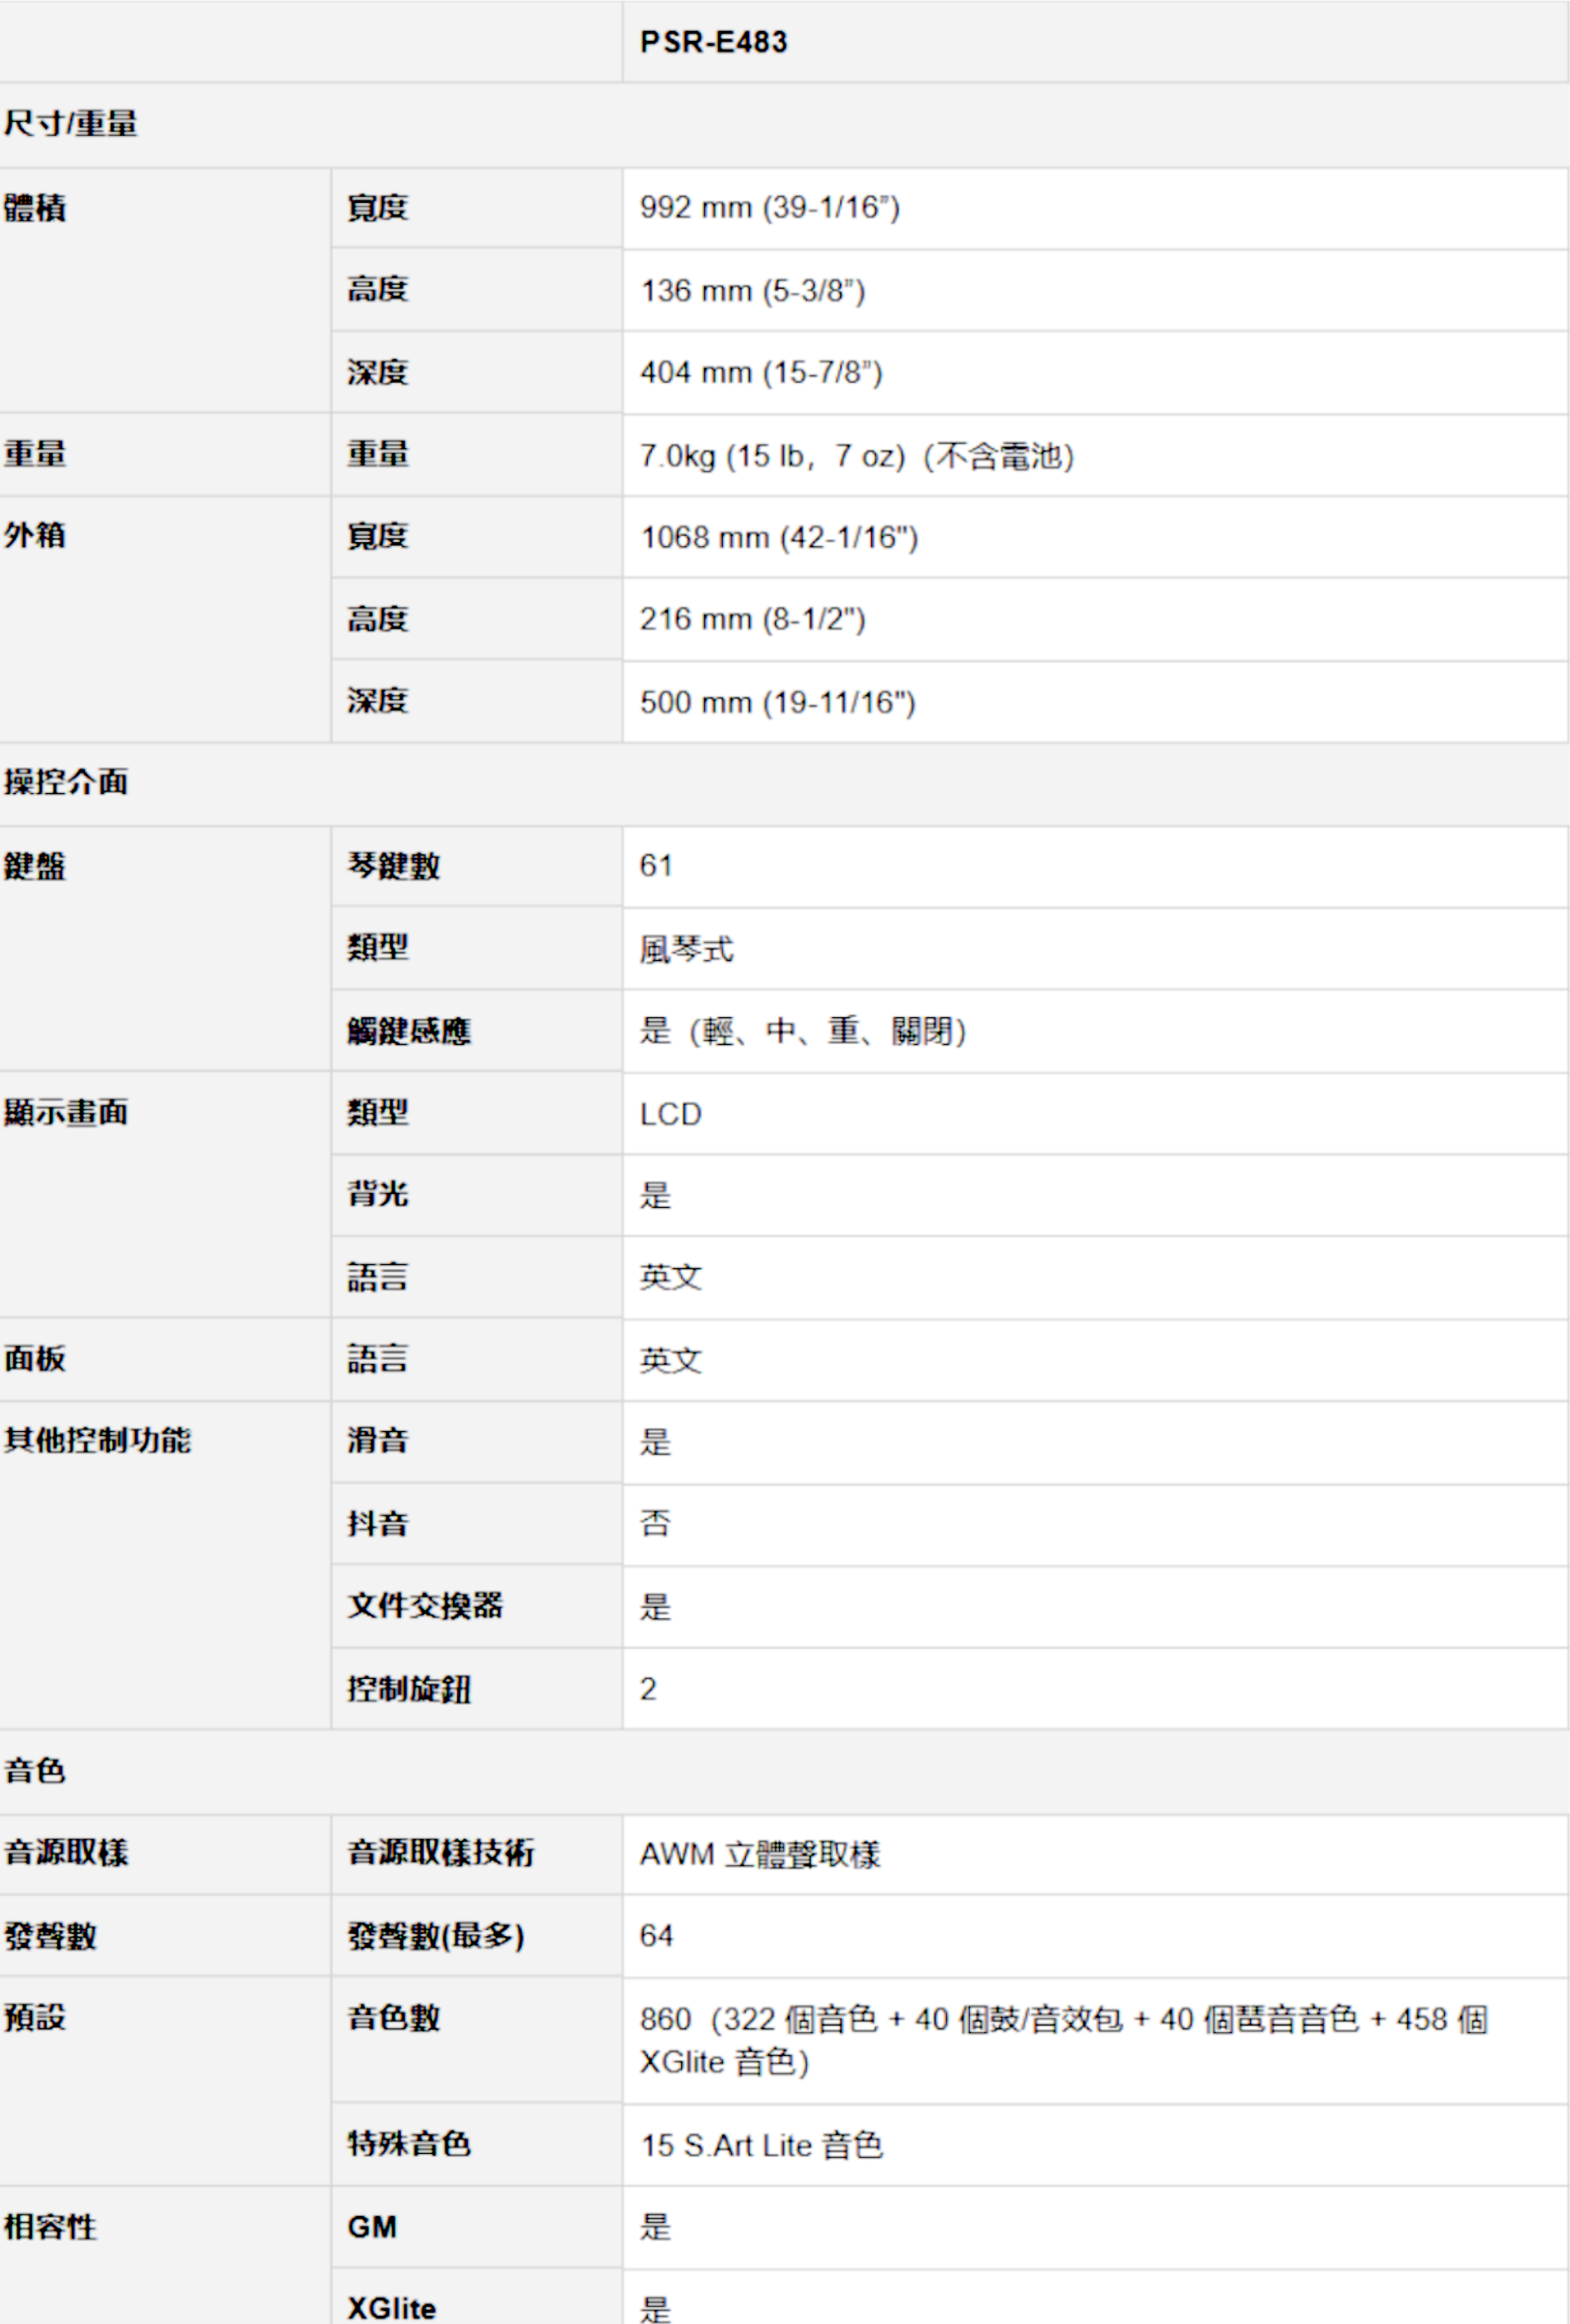The image size is (1570, 2324).
Task: Select the AWM 立體聲取樣 value text
Action: [x=760, y=1854]
